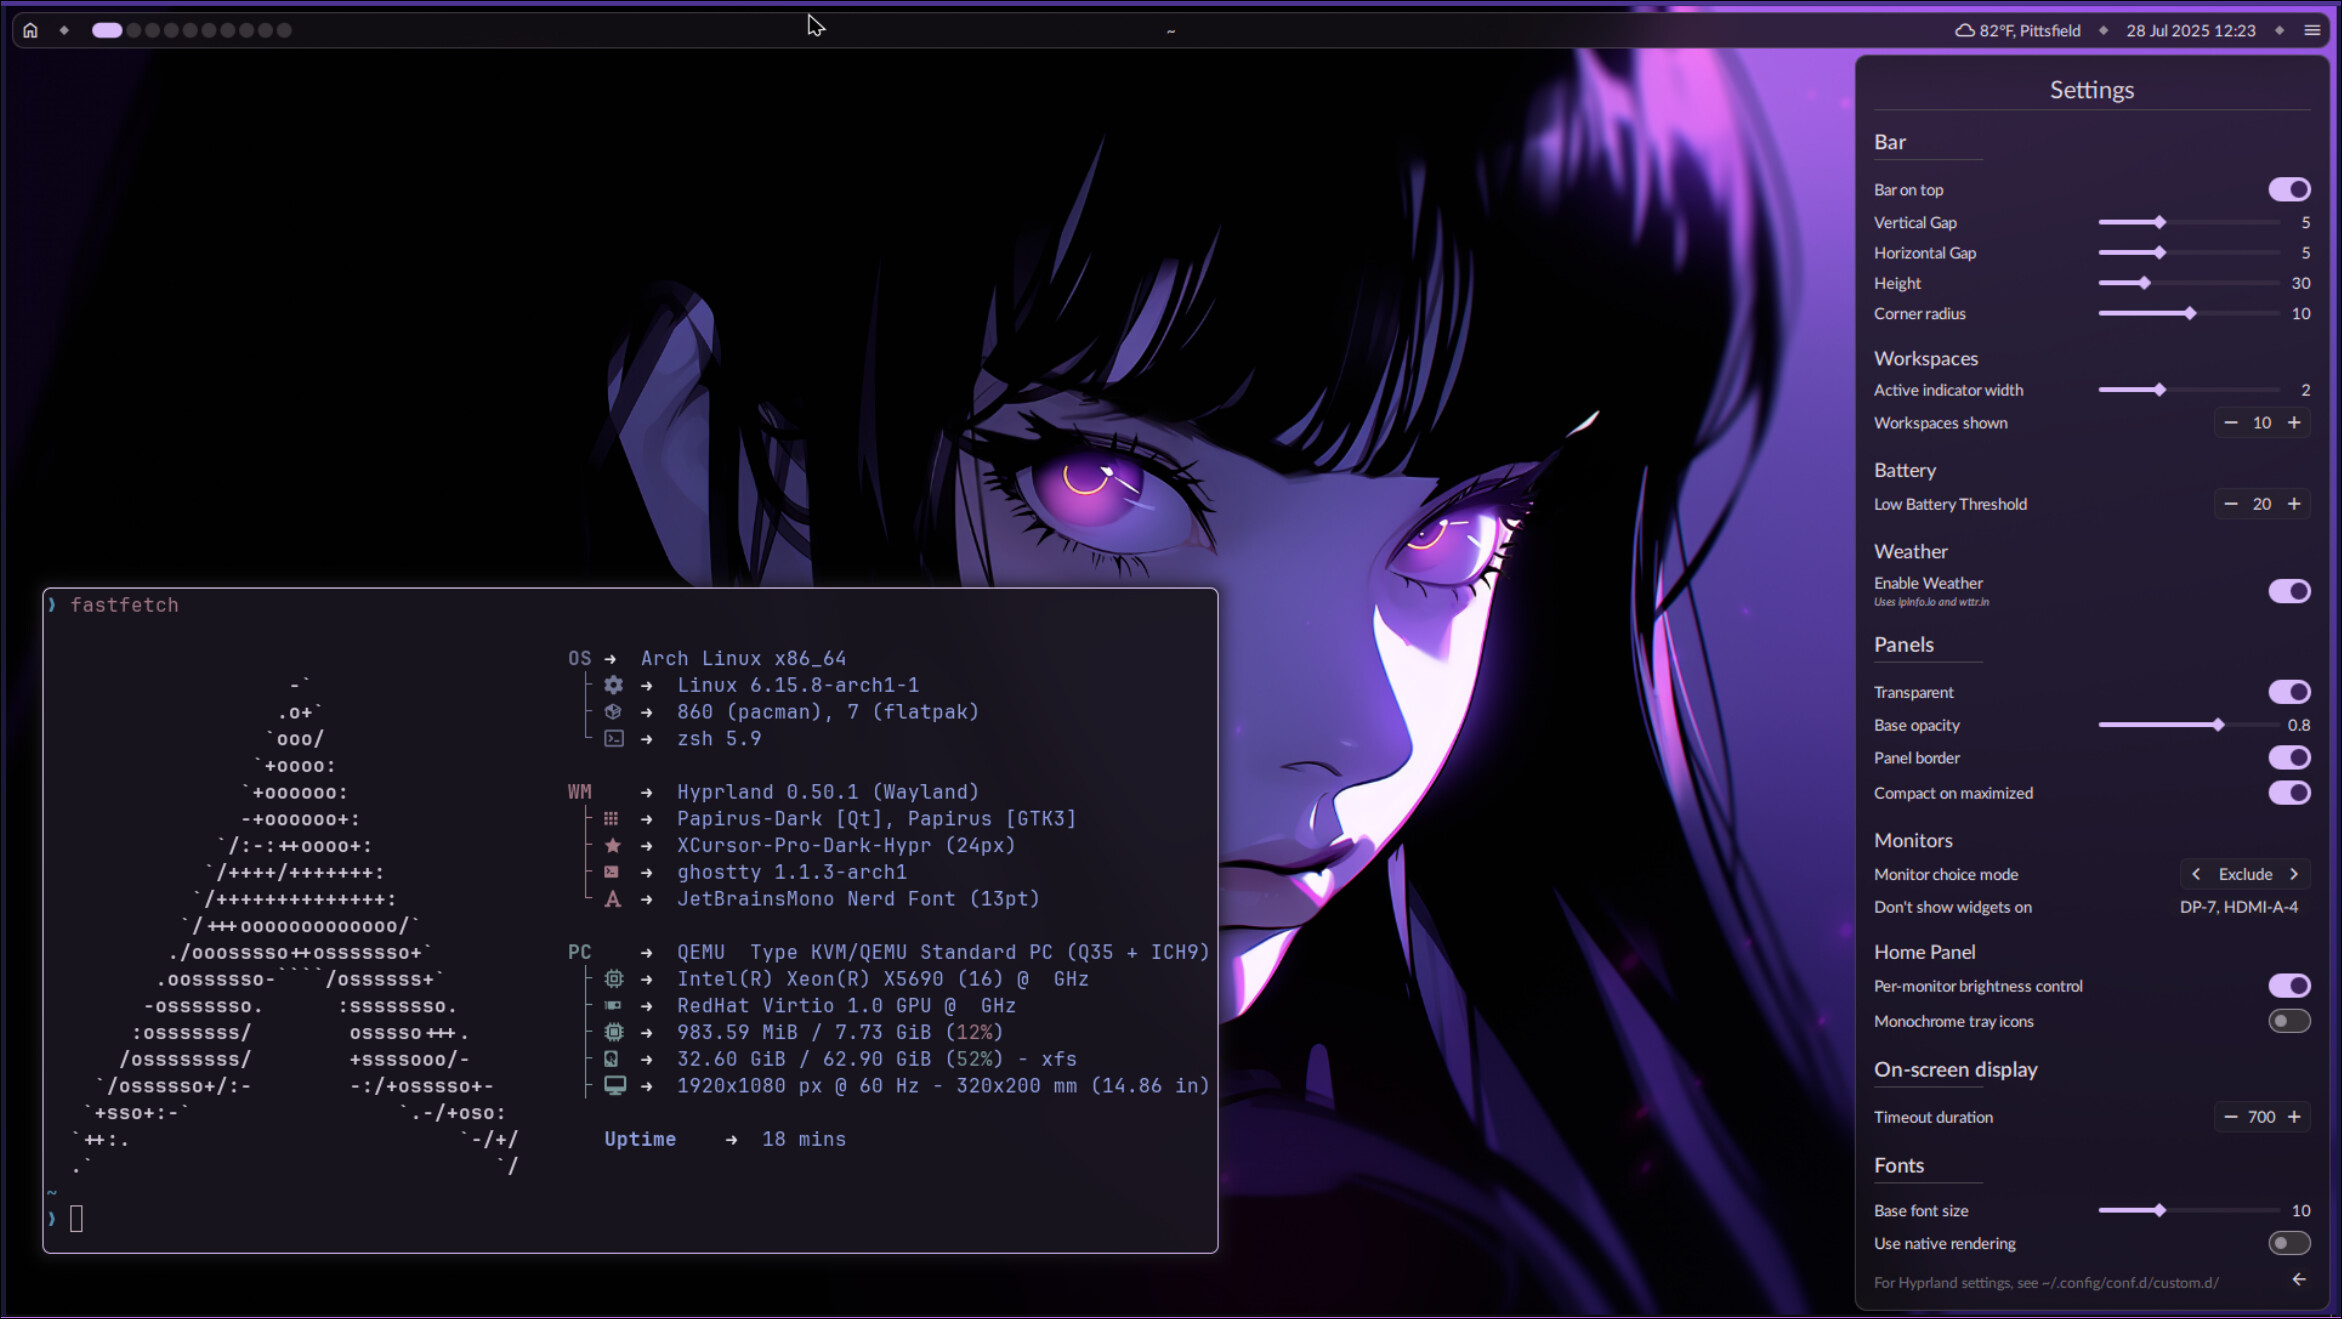The image size is (2342, 1319).
Task: Open the home panel icon in the bar
Action: point(30,30)
